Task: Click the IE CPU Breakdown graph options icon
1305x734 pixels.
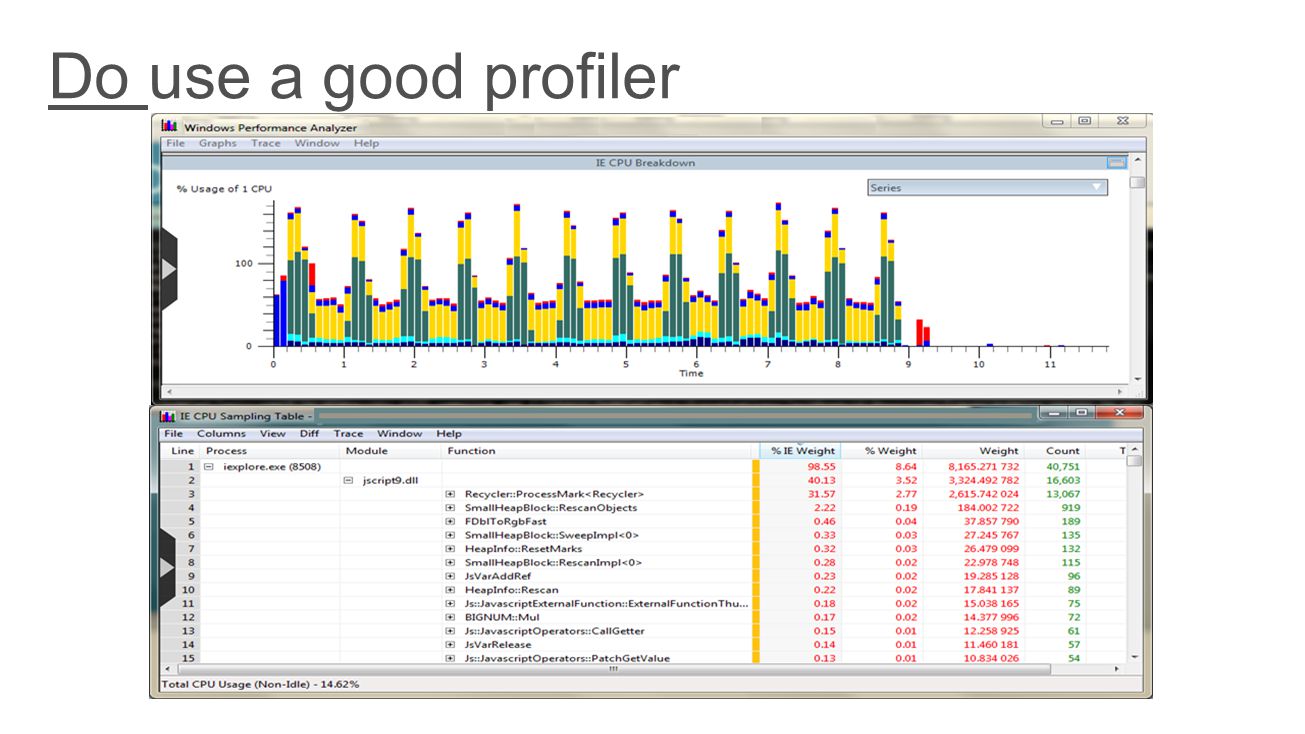Action: click(x=1116, y=163)
